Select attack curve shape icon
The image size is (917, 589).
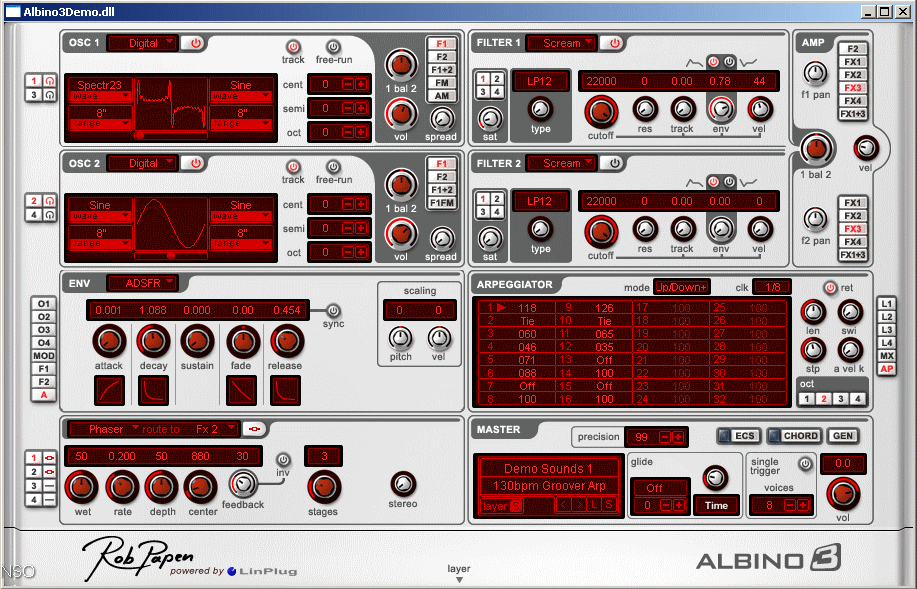(x=109, y=391)
